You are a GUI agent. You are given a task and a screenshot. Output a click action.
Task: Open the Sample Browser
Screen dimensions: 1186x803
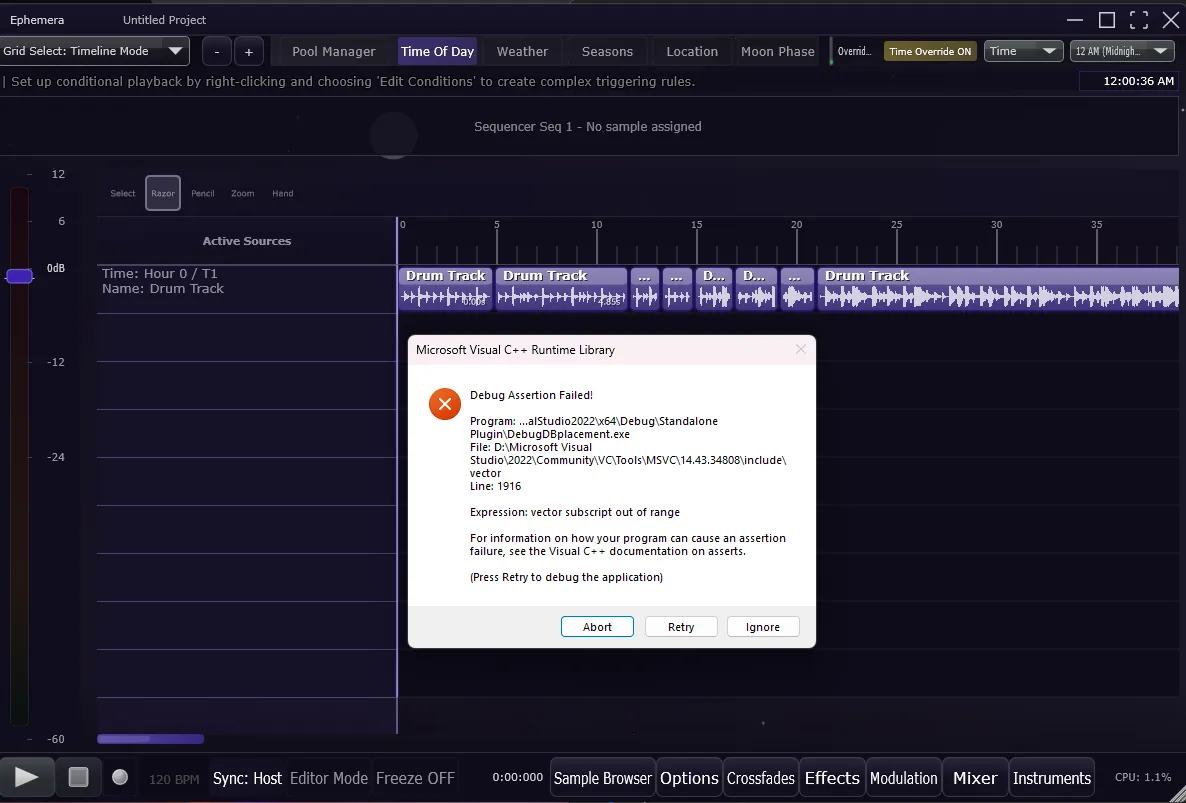point(602,777)
